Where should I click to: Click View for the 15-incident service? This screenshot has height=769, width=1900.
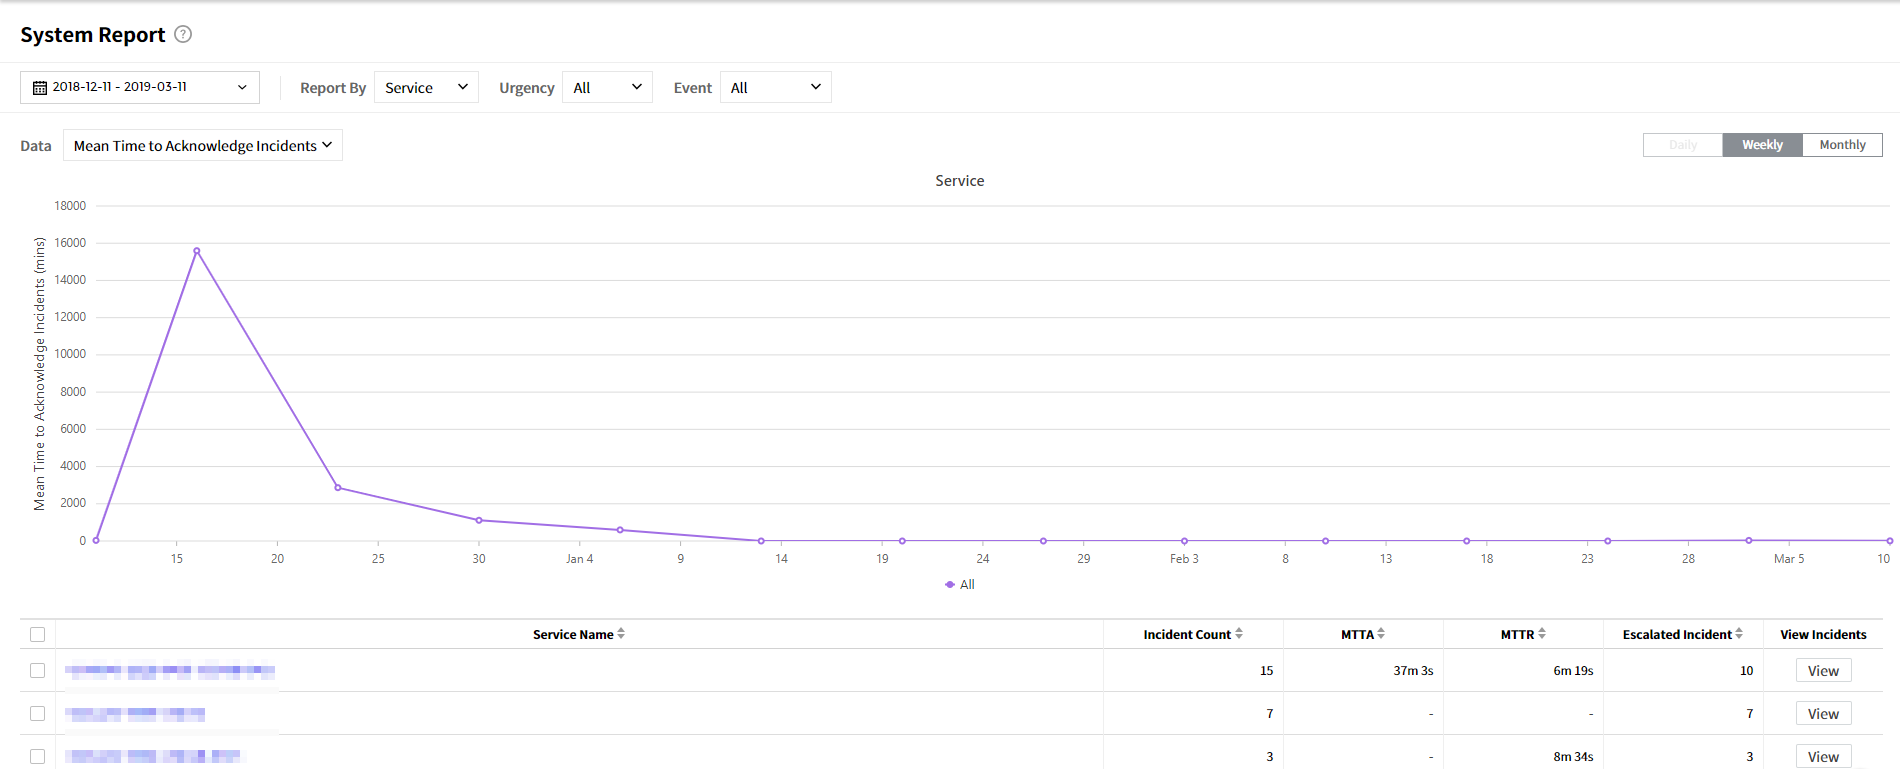point(1823,671)
